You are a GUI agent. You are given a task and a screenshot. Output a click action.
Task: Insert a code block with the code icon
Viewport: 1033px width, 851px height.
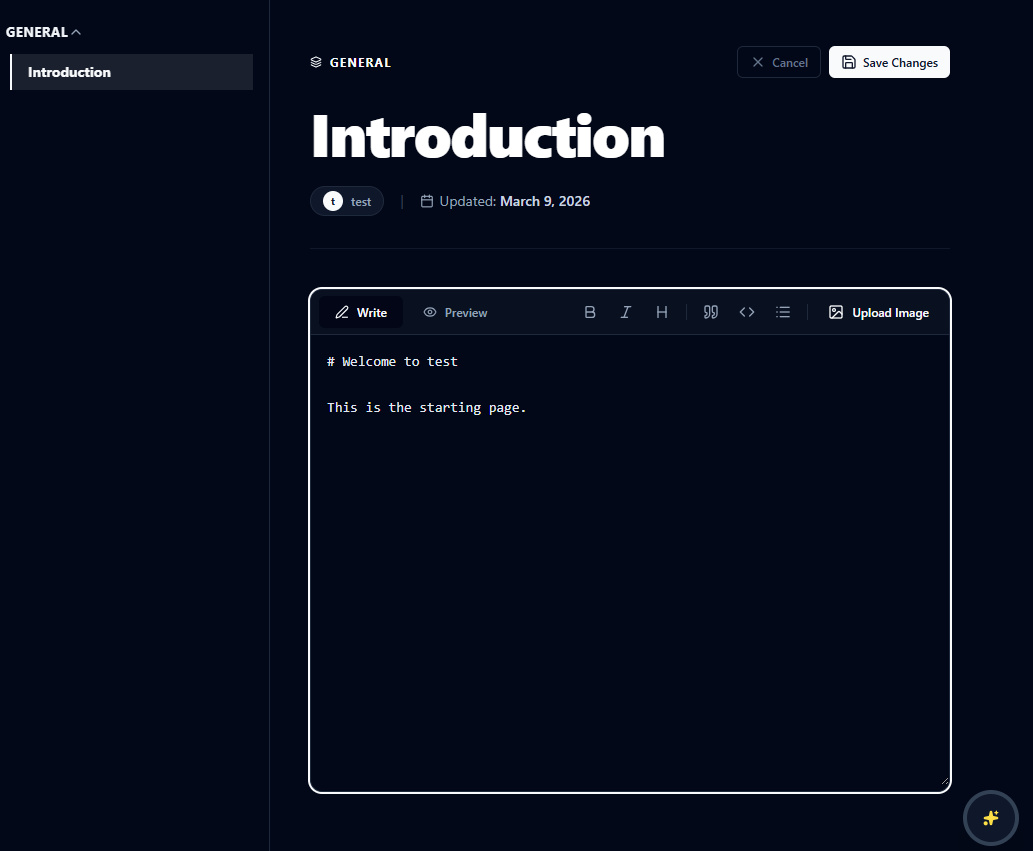coord(747,312)
